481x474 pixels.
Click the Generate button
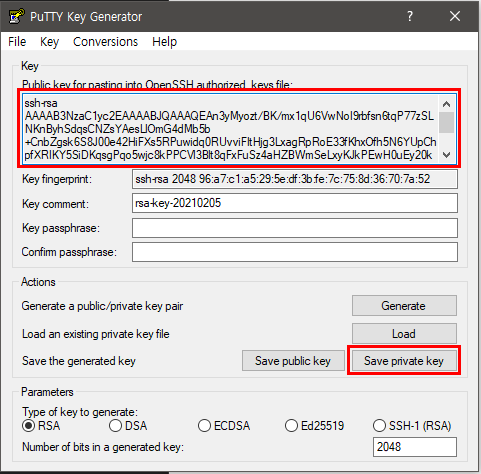404,306
